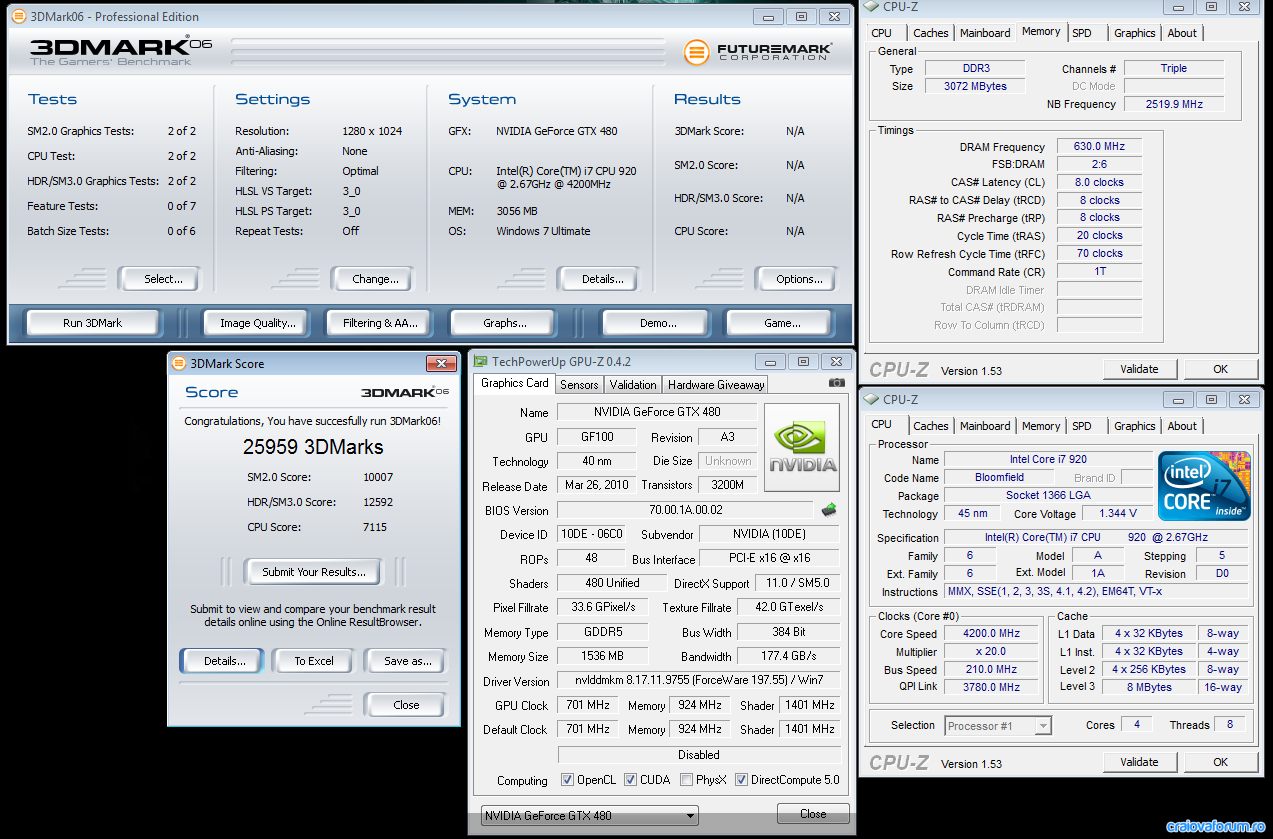This screenshot has height=839, width=1273.
Task: Open the Hardware Giveaway tab
Action: [x=716, y=384]
